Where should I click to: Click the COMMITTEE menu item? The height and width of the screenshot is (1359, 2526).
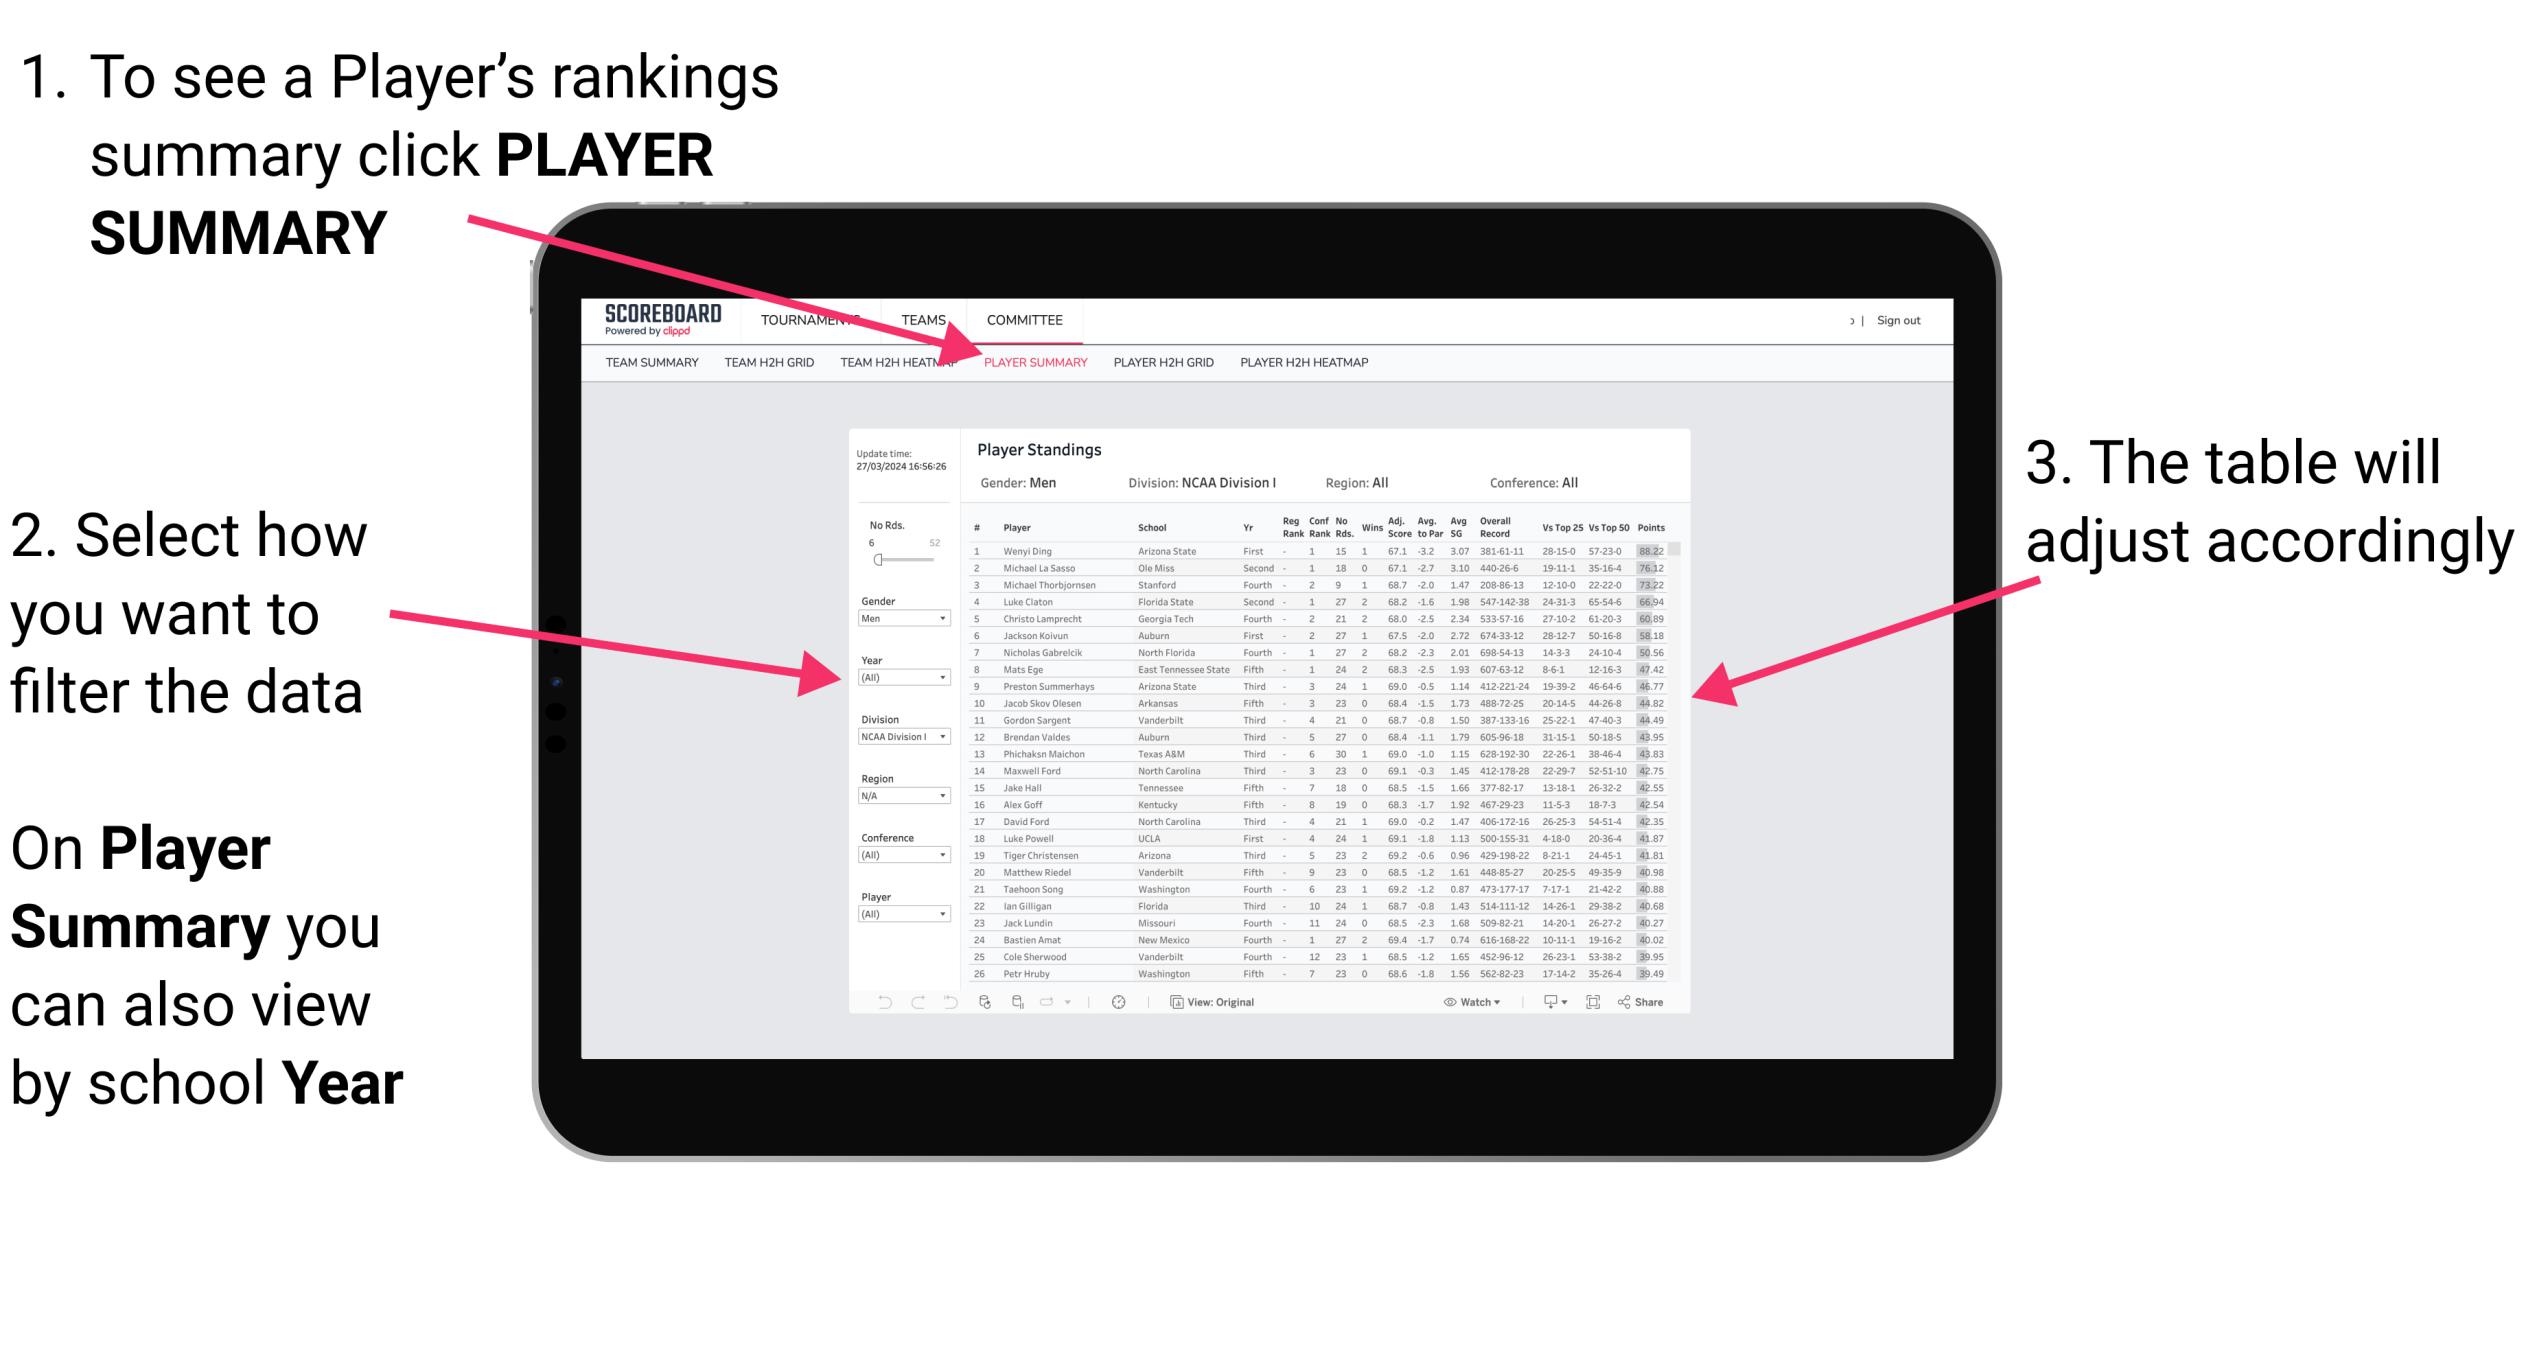[1027, 320]
